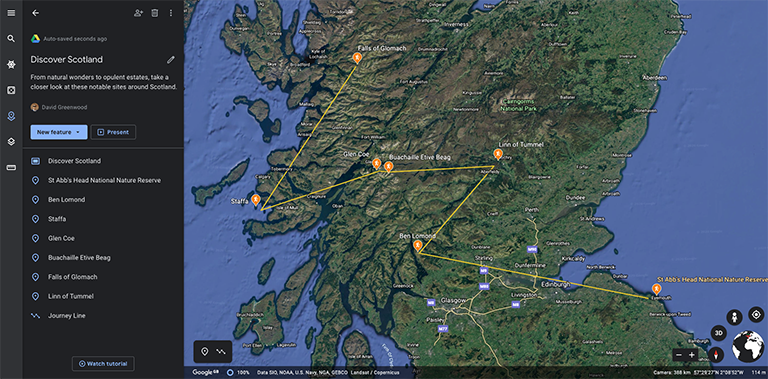Click the I'm Feeling Lucky dice icon
Screen dimensions: 768x379
tap(11, 90)
